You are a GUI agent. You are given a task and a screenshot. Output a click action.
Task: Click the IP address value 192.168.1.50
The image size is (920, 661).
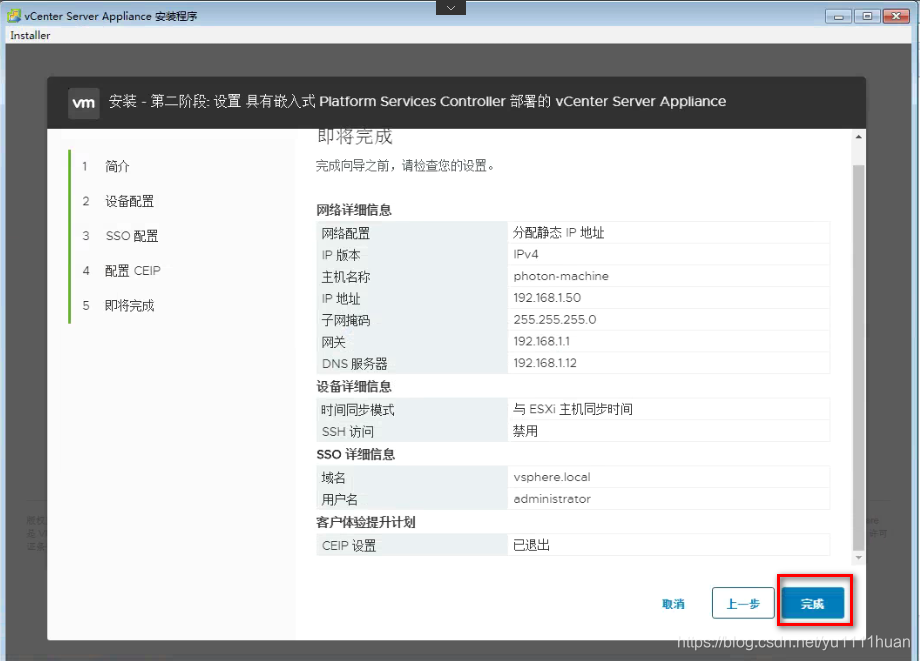547,297
